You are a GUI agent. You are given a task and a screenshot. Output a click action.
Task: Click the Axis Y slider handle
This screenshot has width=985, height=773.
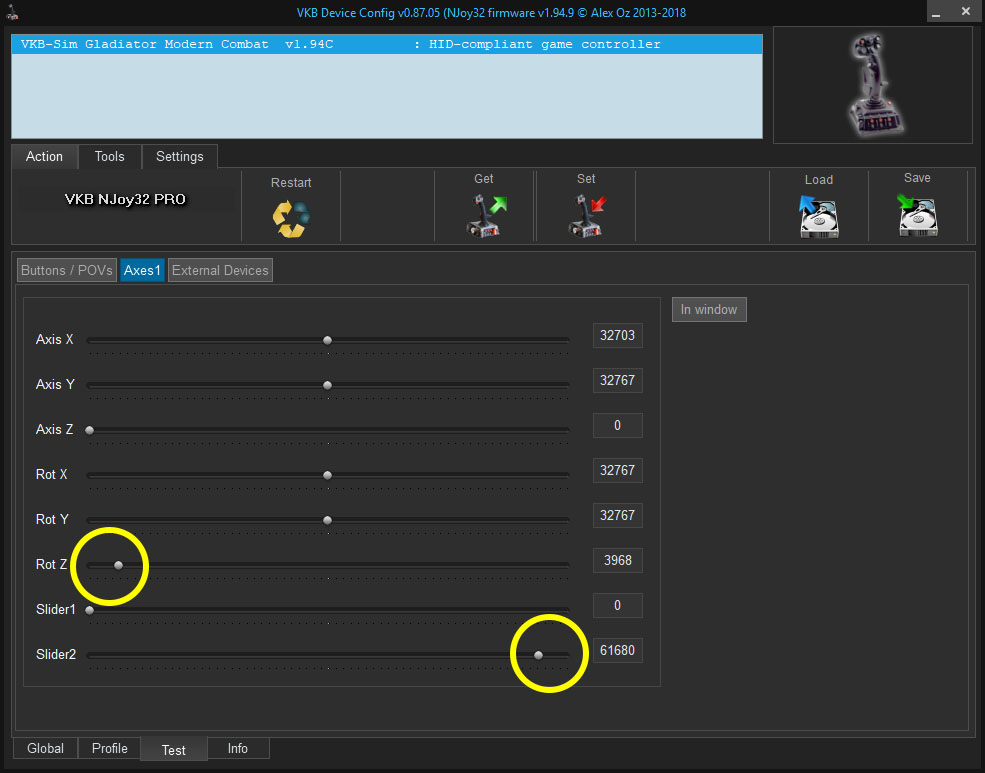point(327,385)
